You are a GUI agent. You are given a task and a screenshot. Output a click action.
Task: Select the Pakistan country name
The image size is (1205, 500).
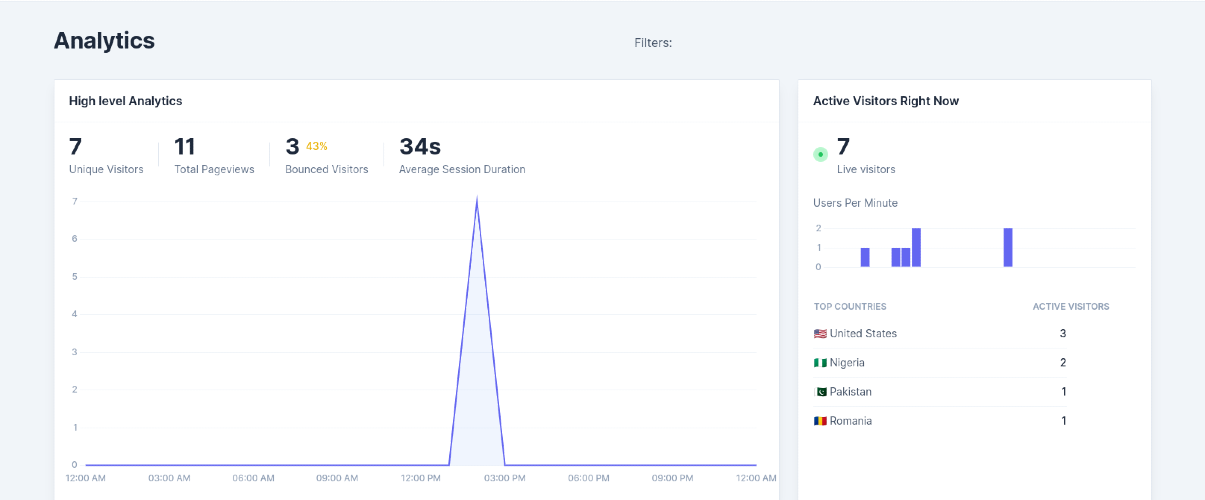coord(851,391)
